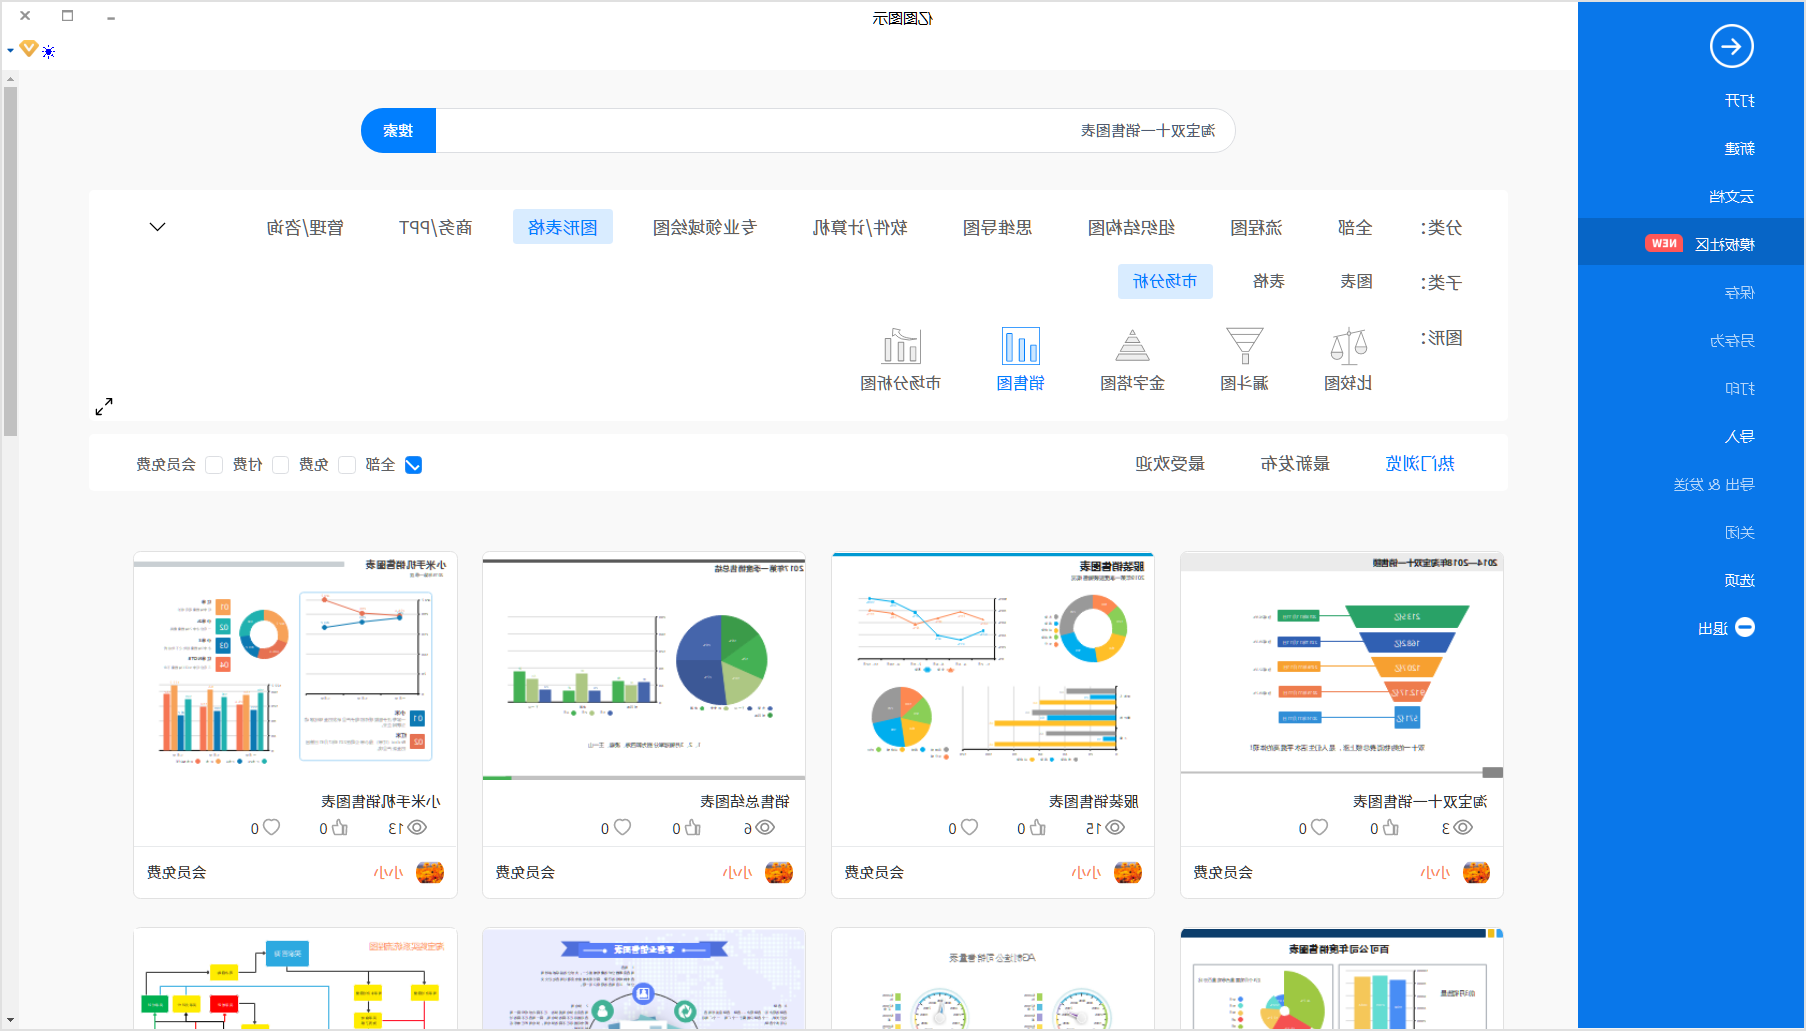Click the gold diamond VIP icon
The width and height of the screenshot is (1806, 1031).
[29, 48]
